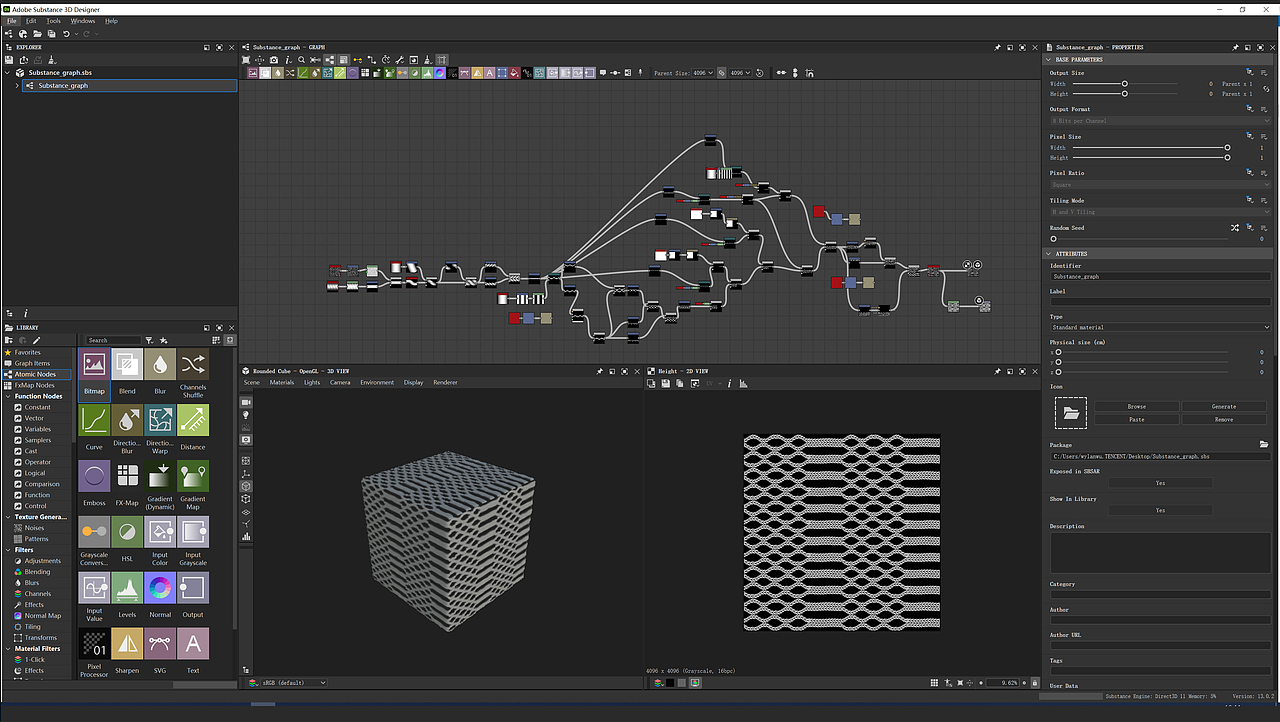
Task: Toggle Show In Library Yes button
Action: click(1160, 510)
